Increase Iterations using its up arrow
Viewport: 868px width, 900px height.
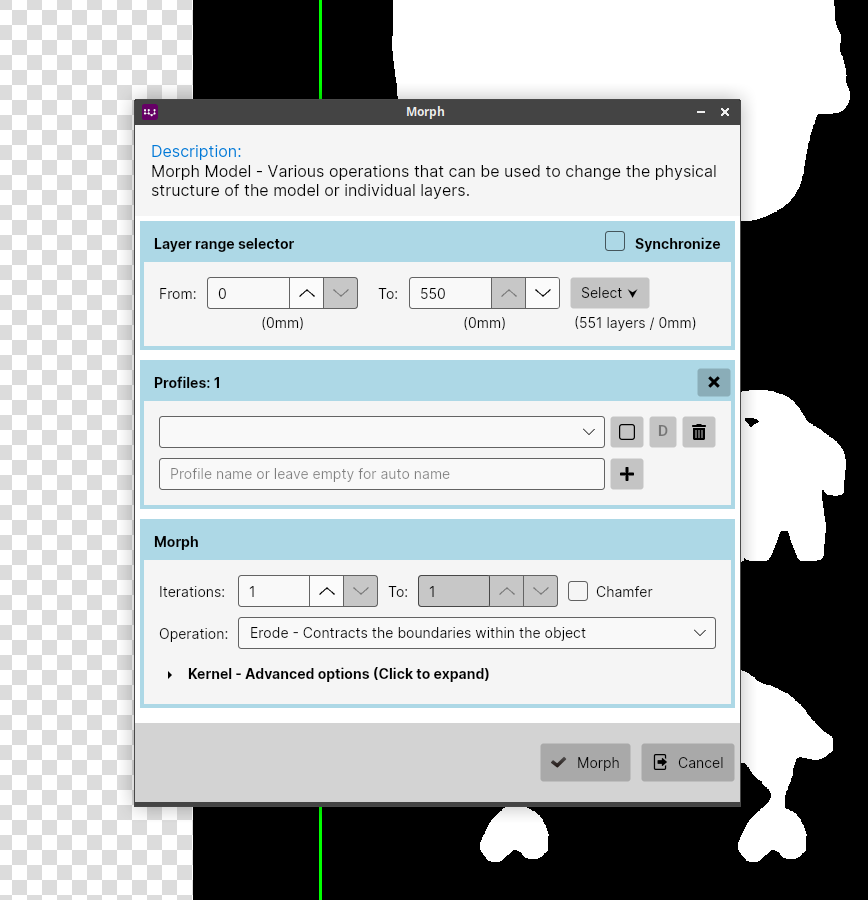(x=326, y=591)
